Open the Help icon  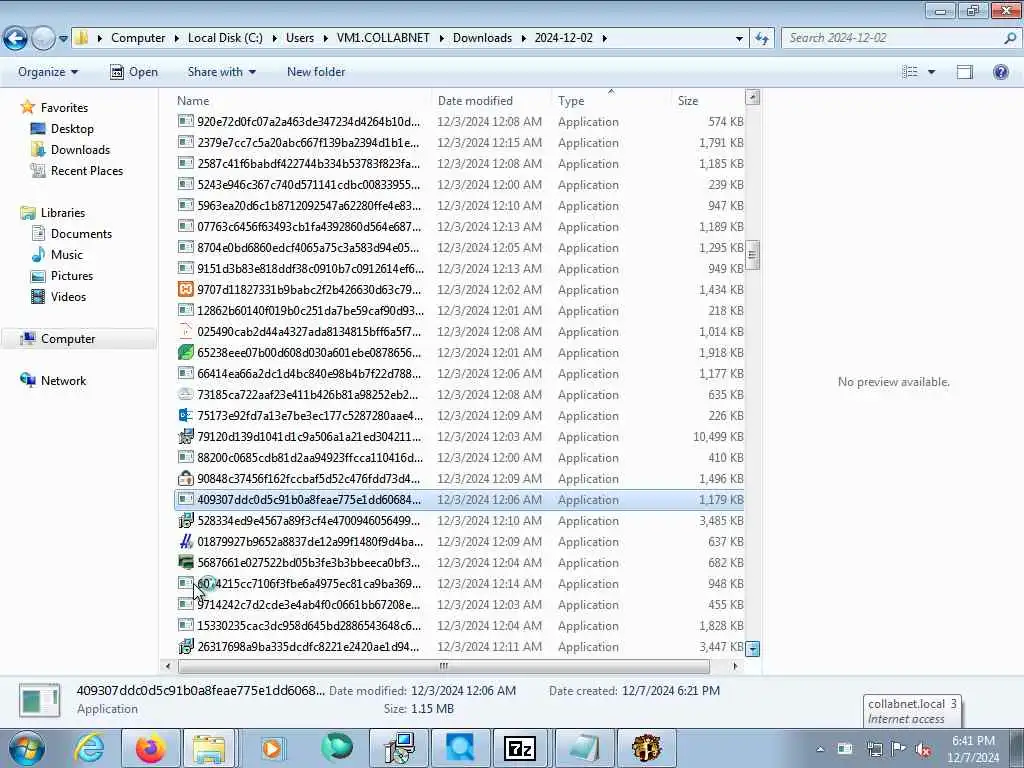1000,72
